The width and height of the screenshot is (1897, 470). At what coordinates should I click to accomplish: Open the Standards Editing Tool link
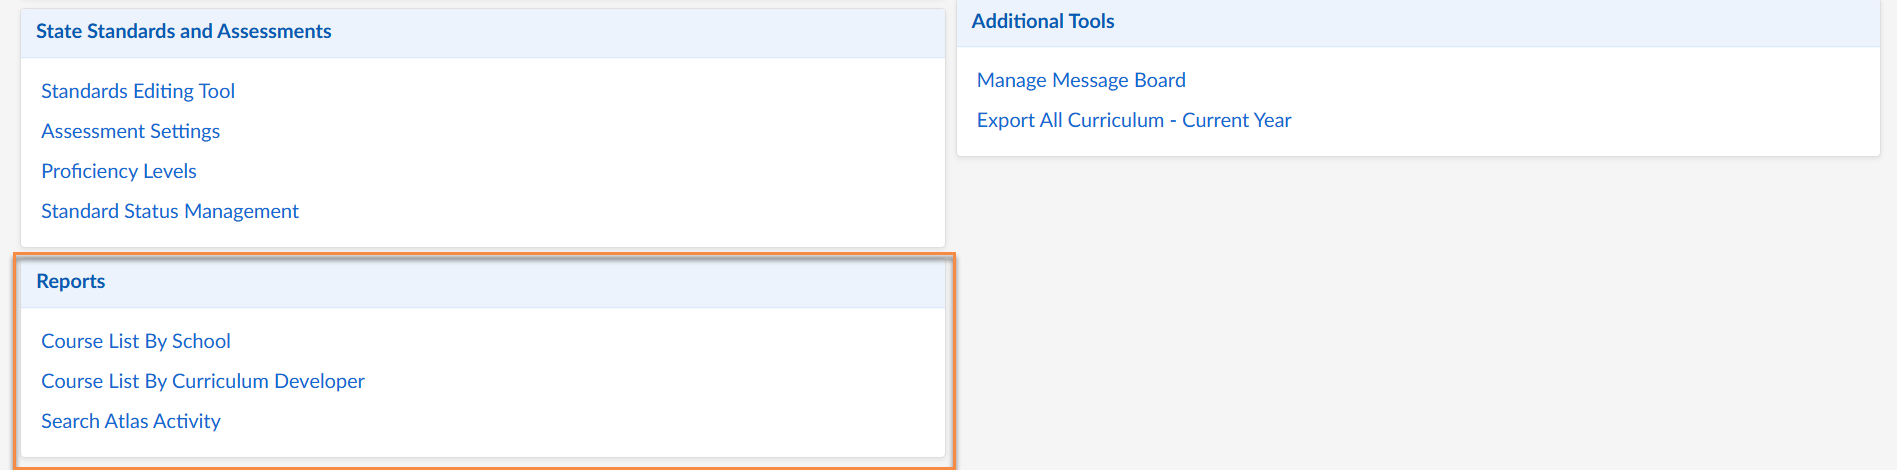(x=138, y=91)
